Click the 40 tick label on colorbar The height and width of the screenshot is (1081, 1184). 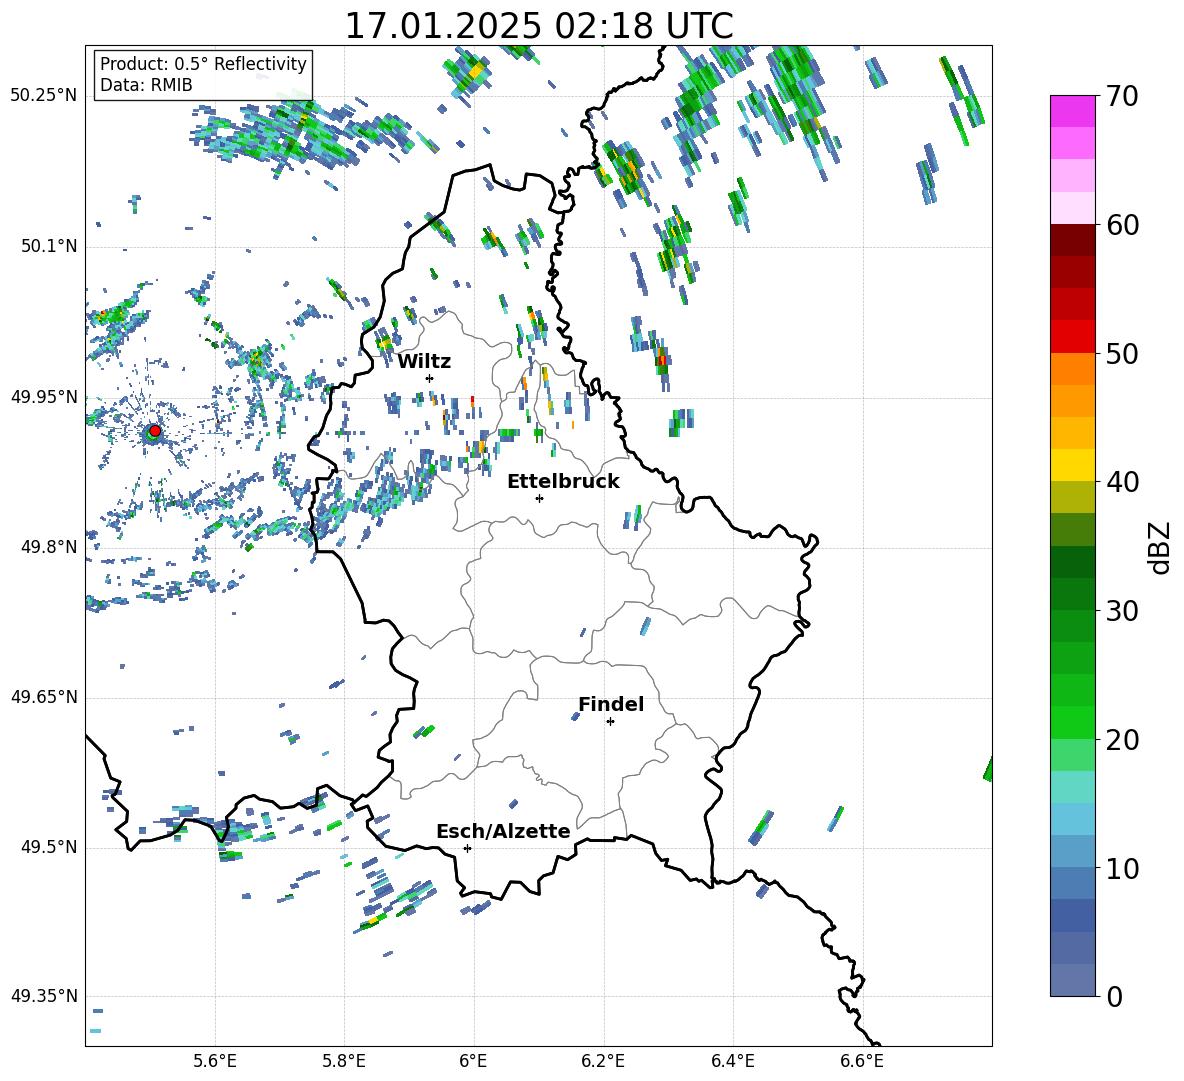[1122, 482]
